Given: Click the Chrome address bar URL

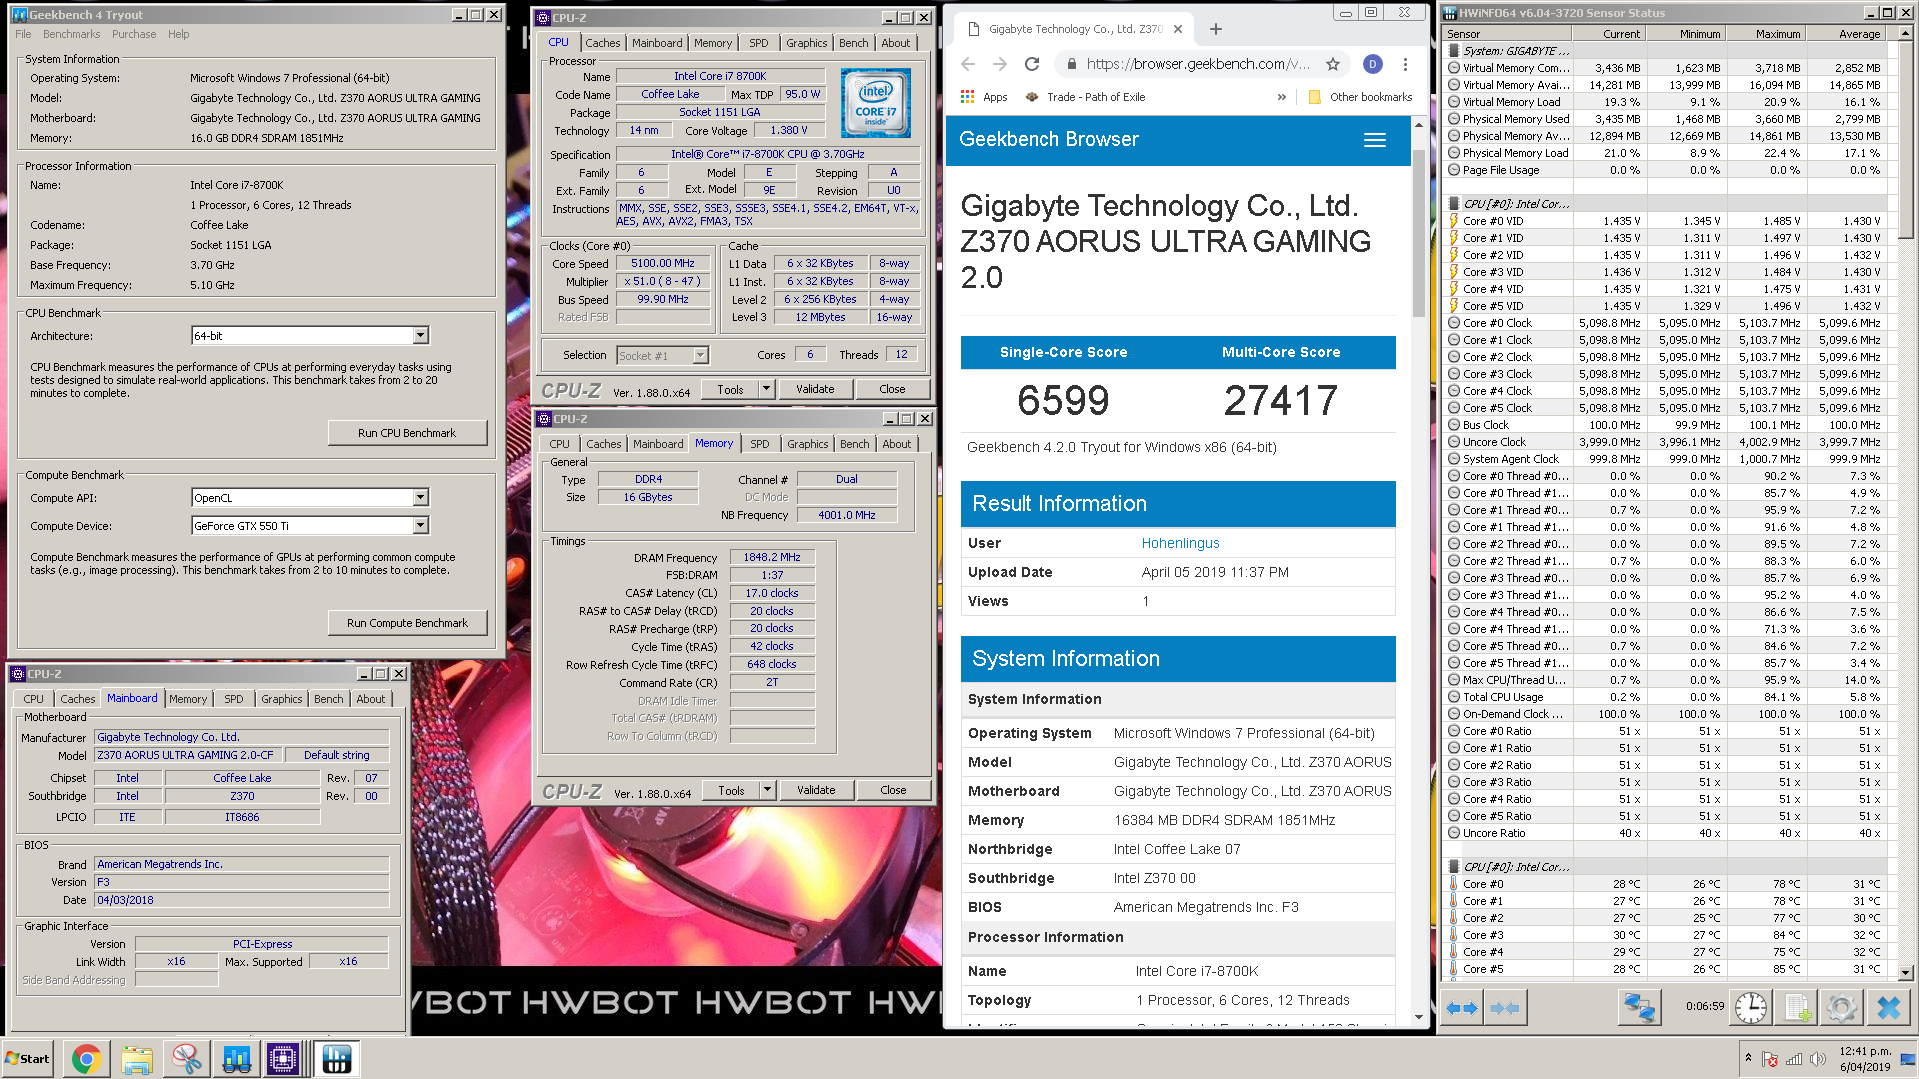Looking at the screenshot, I should coord(1197,64).
